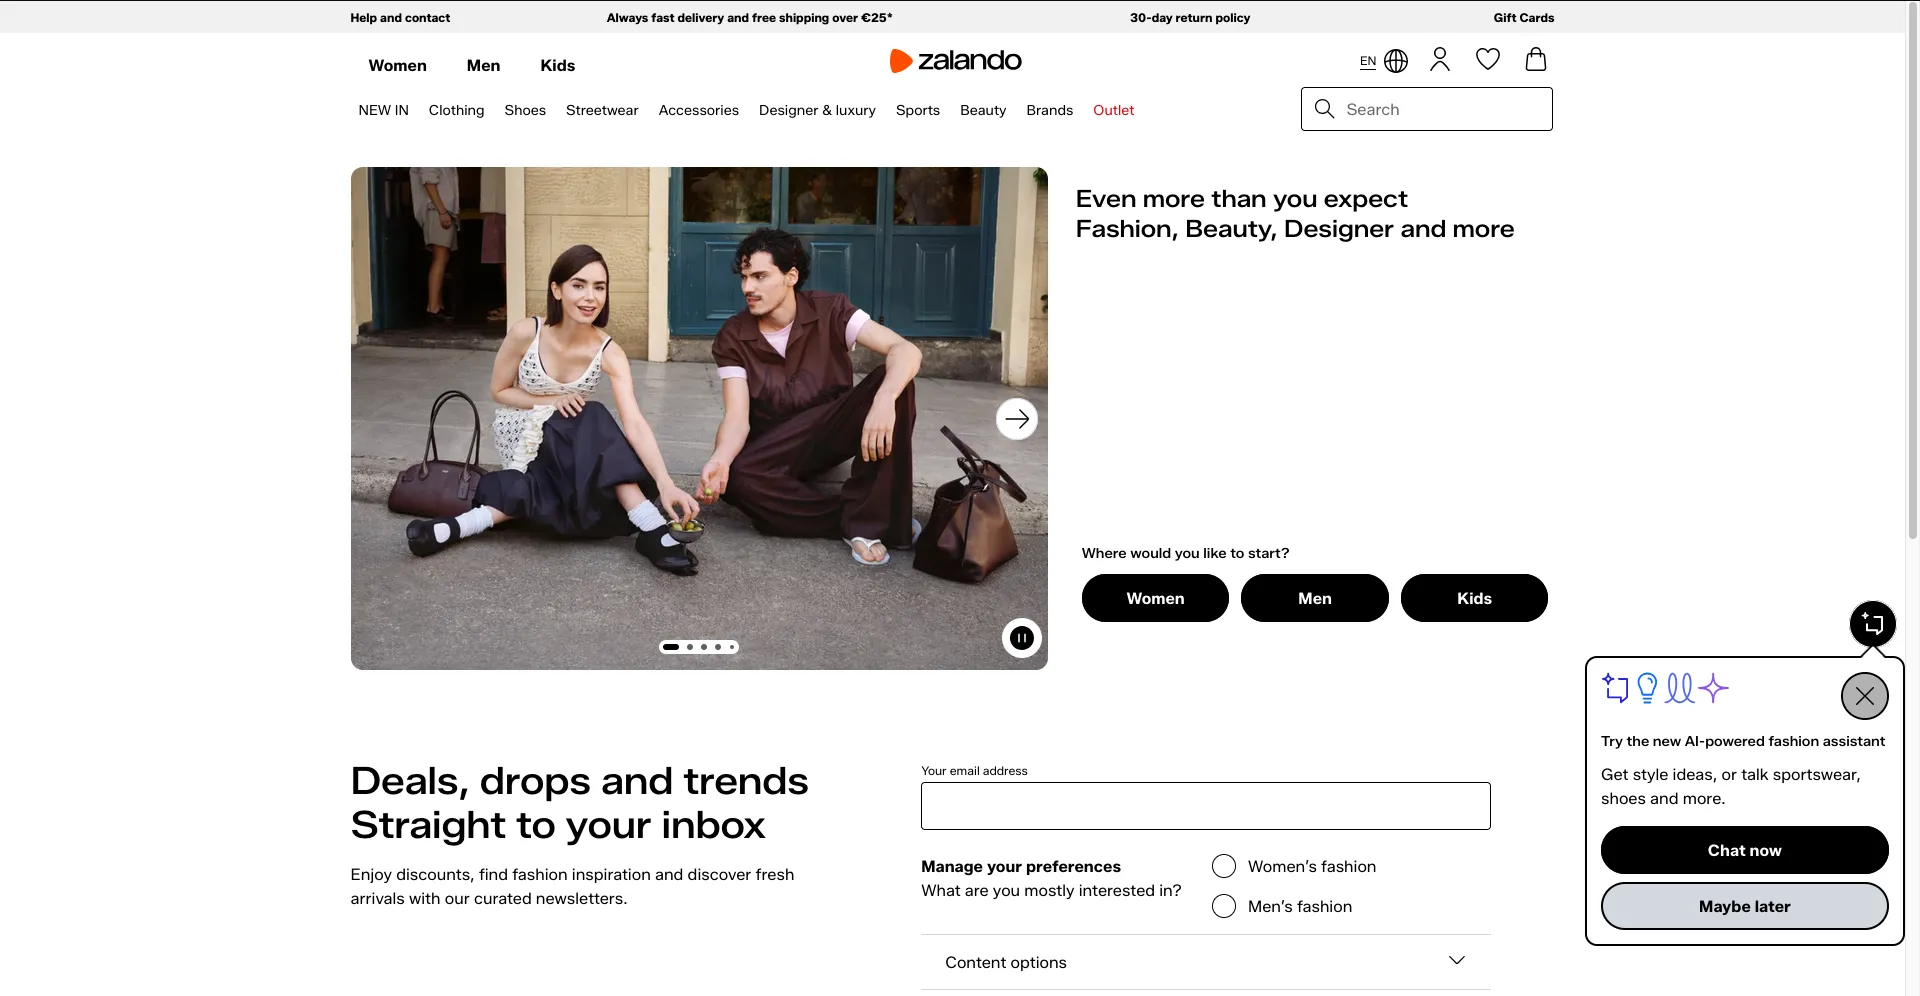Open the red Outlet menu

[x=1113, y=110]
